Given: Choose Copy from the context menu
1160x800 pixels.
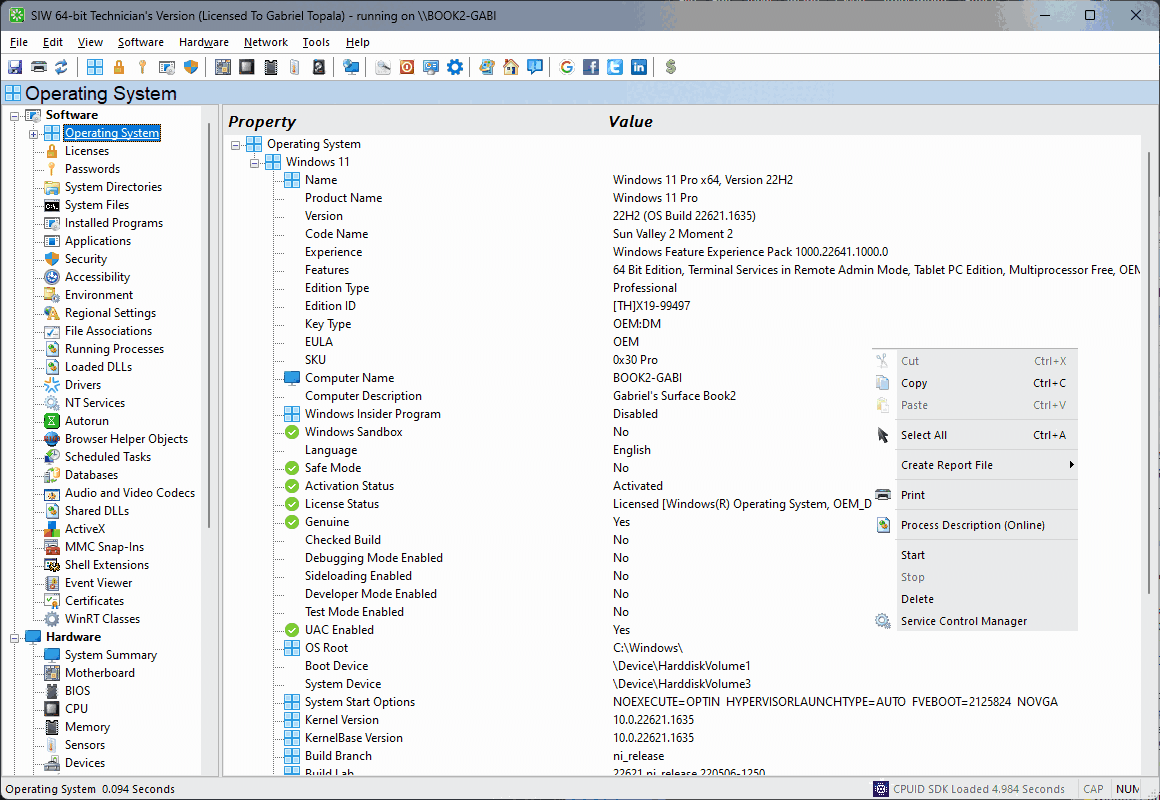Looking at the screenshot, I should click(x=913, y=383).
